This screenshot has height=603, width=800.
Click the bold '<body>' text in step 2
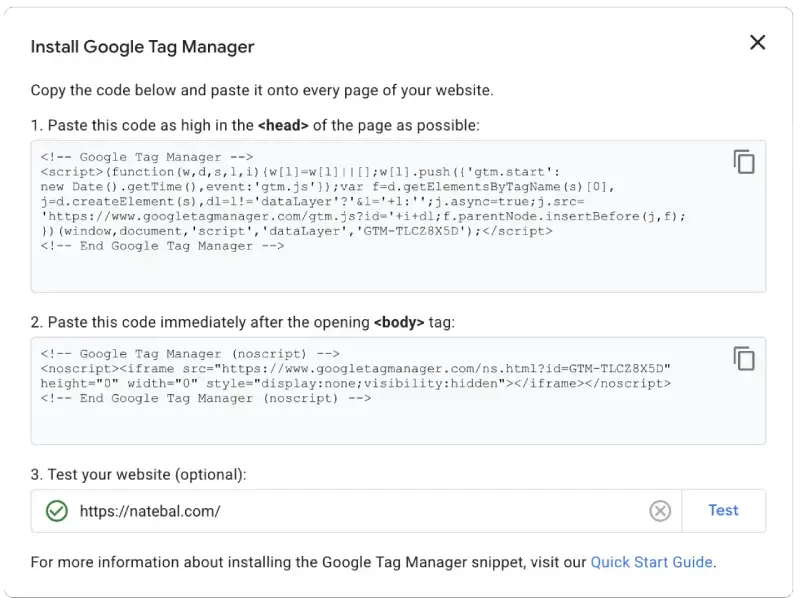pyautogui.click(x=399, y=322)
